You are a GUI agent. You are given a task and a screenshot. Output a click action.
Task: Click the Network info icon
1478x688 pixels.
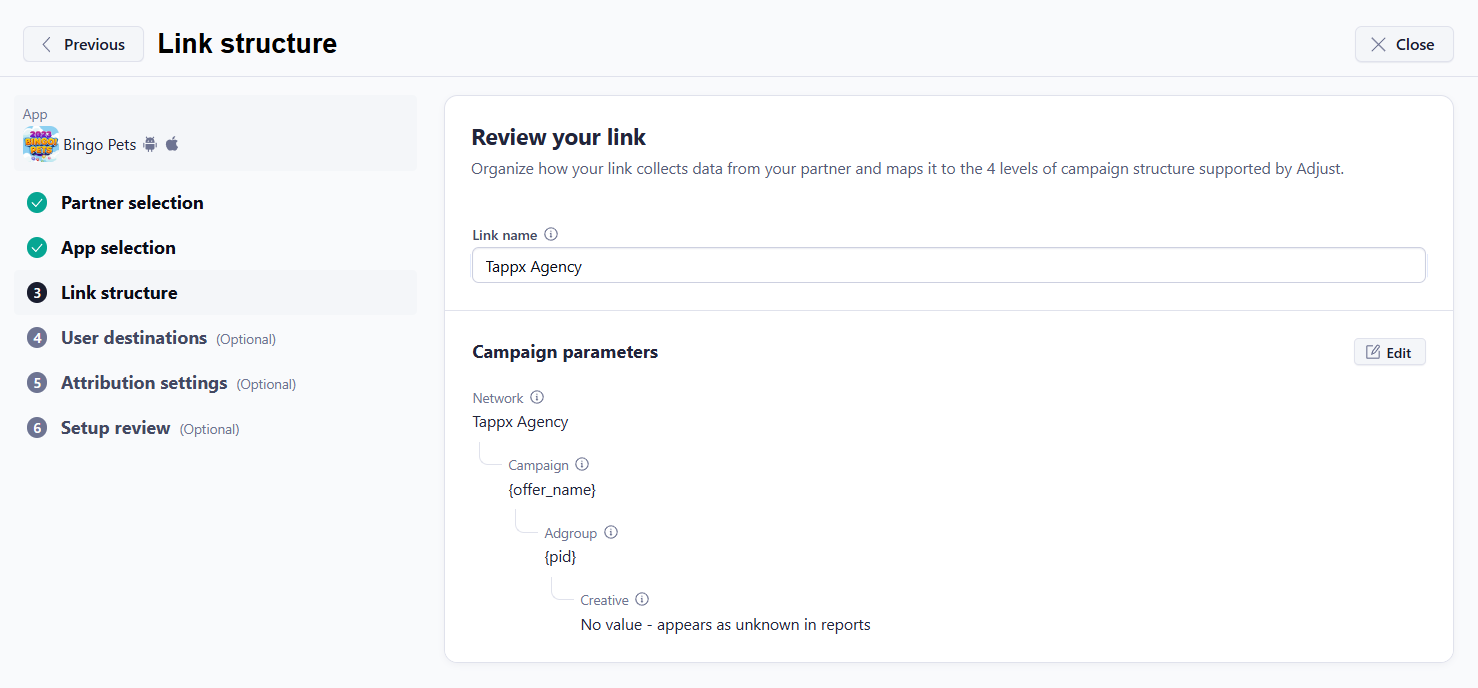point(537,397)
